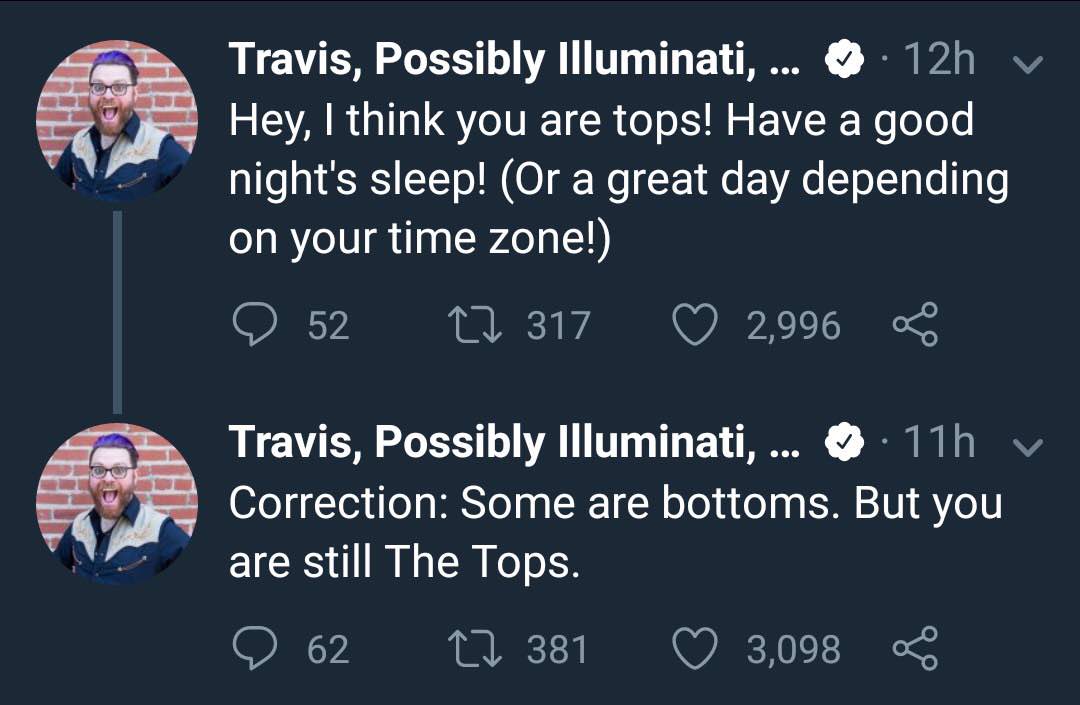This screenshot has width=1080, height=705.
Task: Tap the verified badge on the second tweet
Action: 844,443
